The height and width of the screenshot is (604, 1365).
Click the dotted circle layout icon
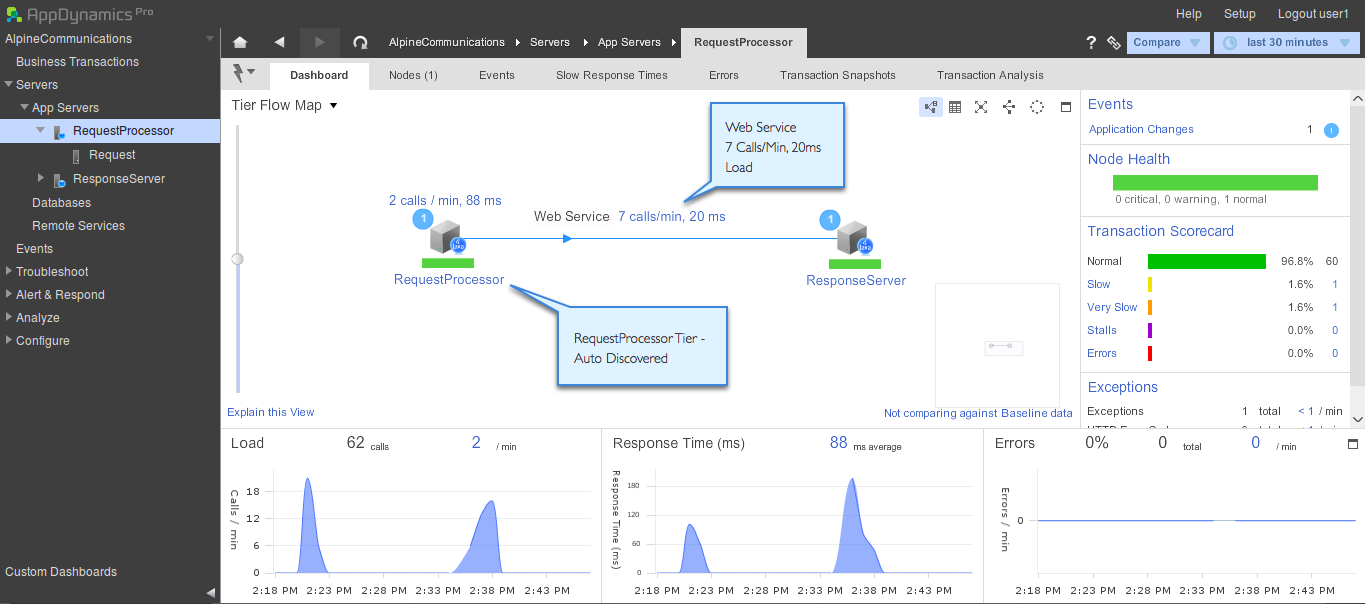coord(1037,107)
